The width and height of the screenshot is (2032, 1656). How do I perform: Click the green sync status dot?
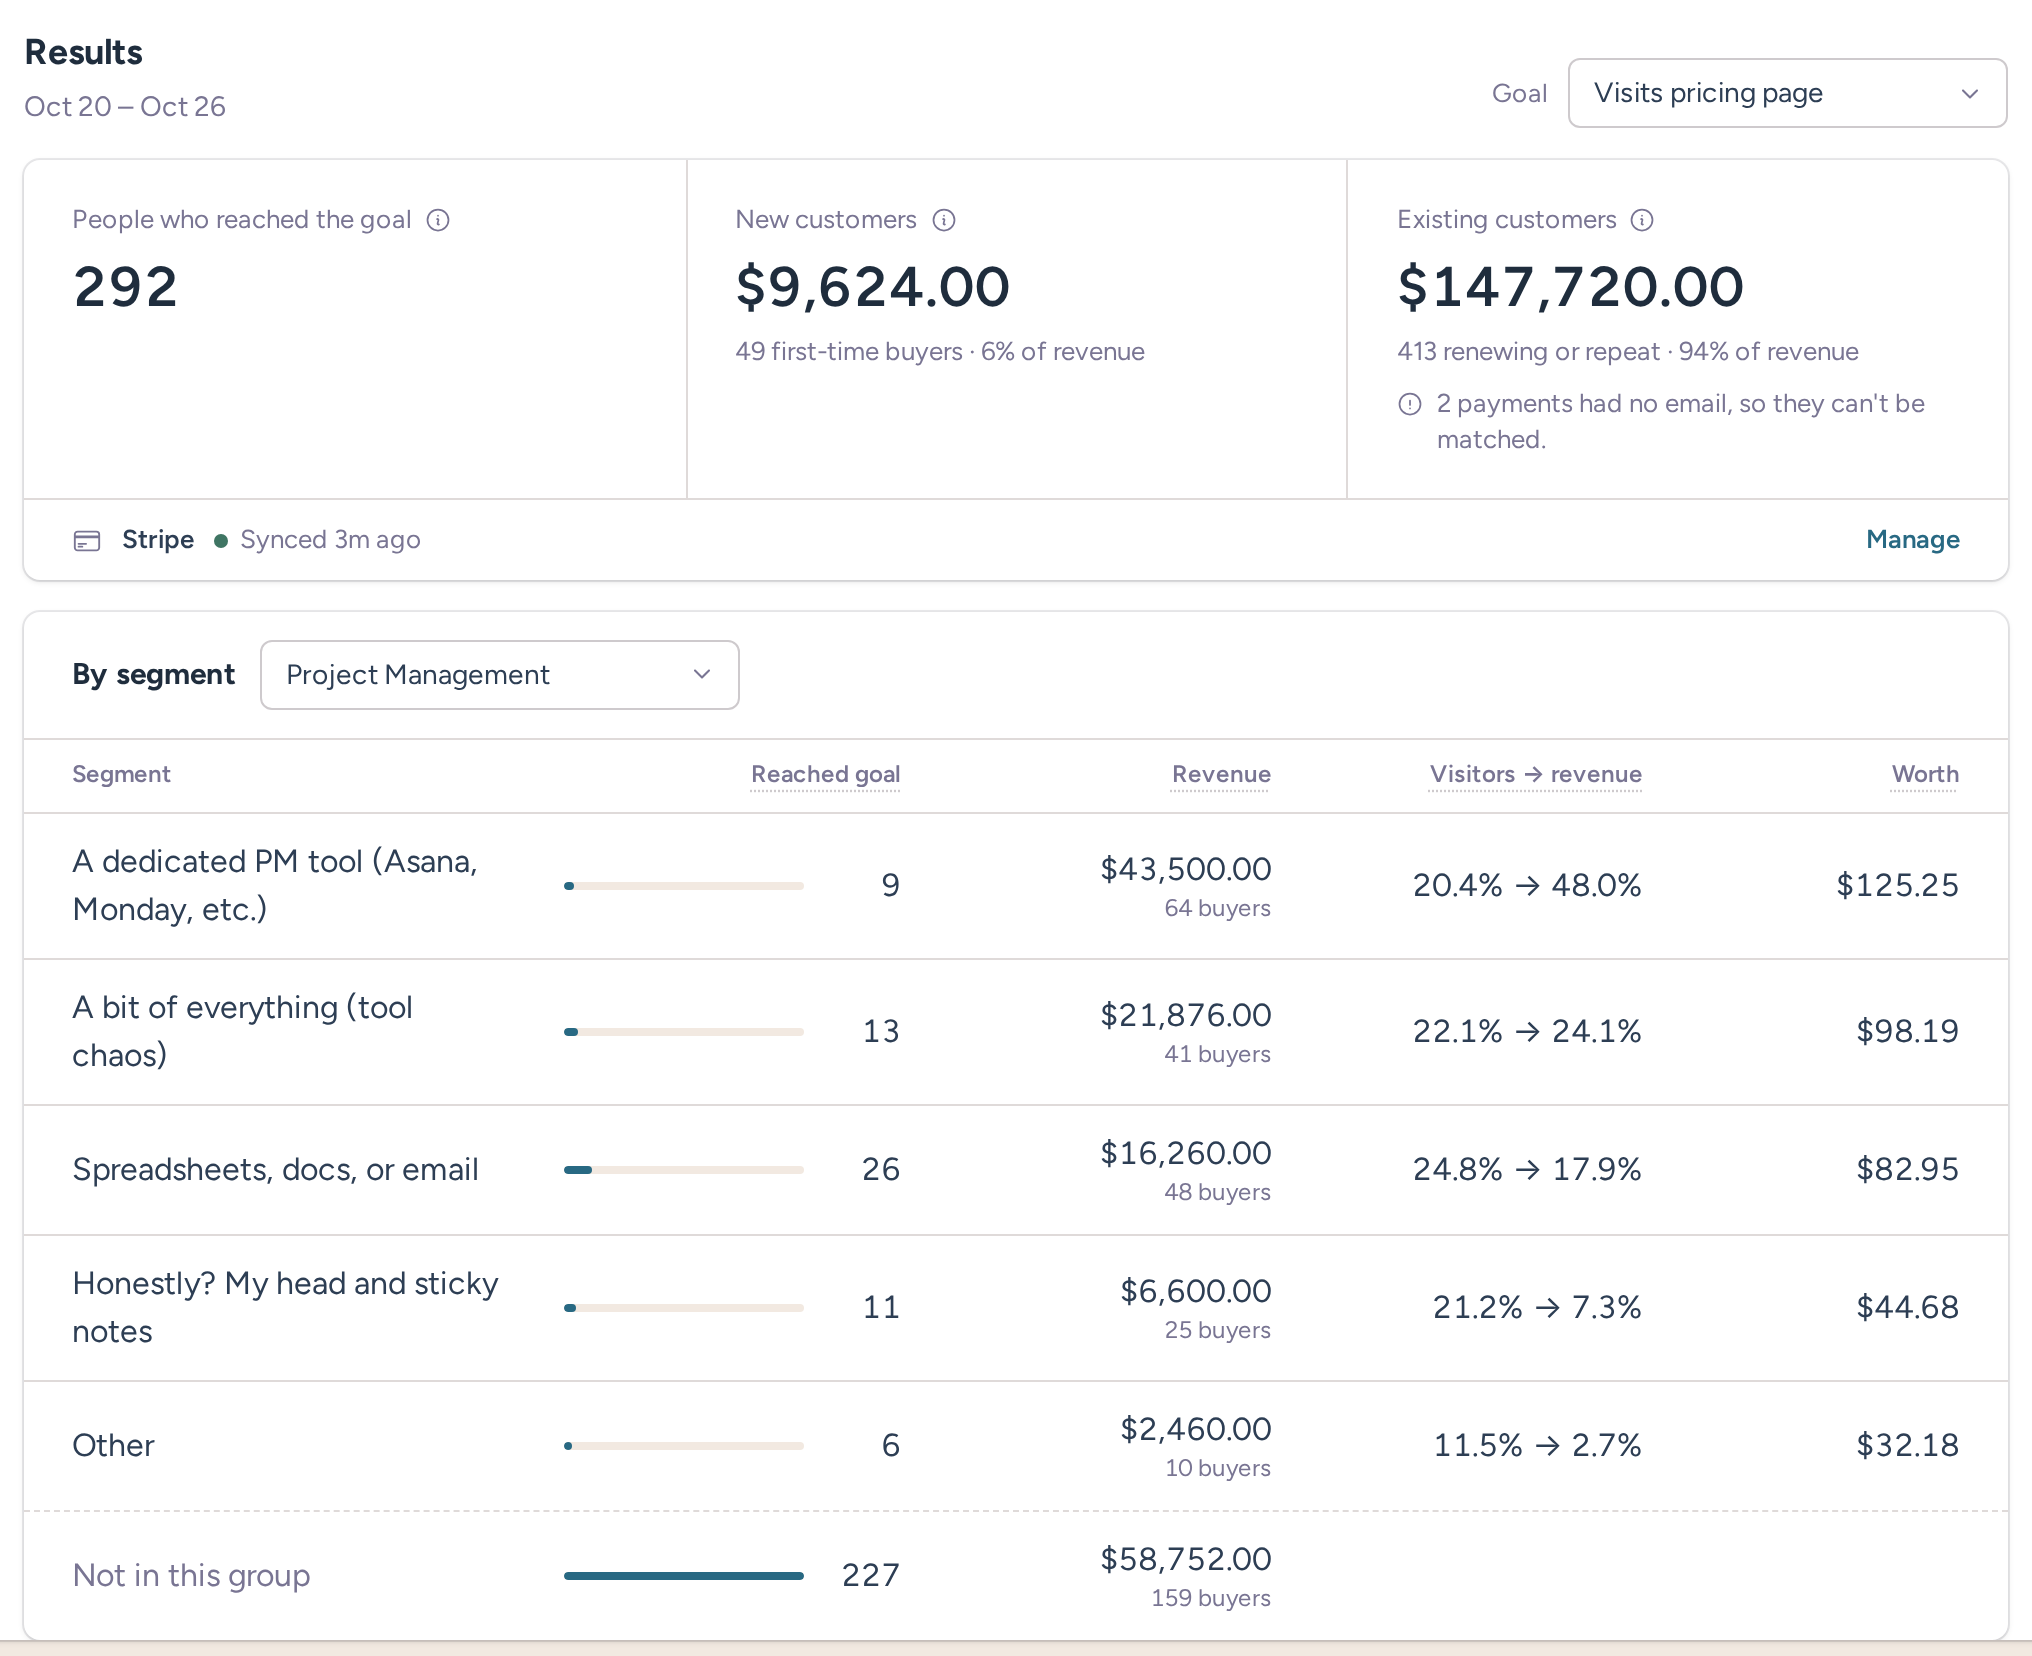pyautogui.click(x=221, y=541)
